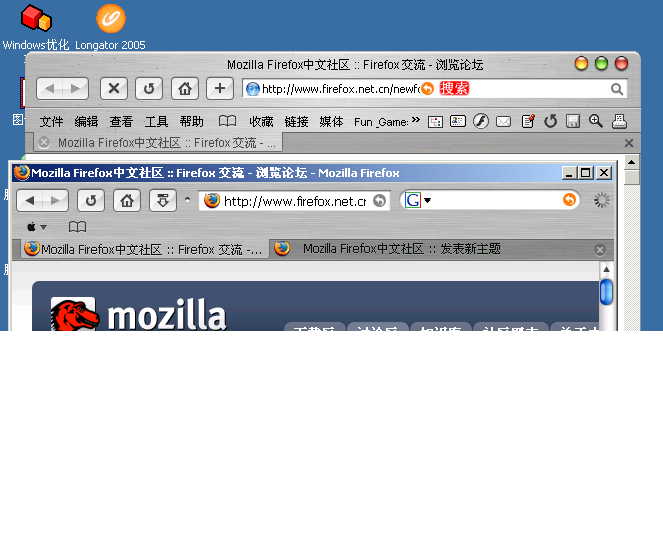Go back in the back browser window

coord(49,89)
